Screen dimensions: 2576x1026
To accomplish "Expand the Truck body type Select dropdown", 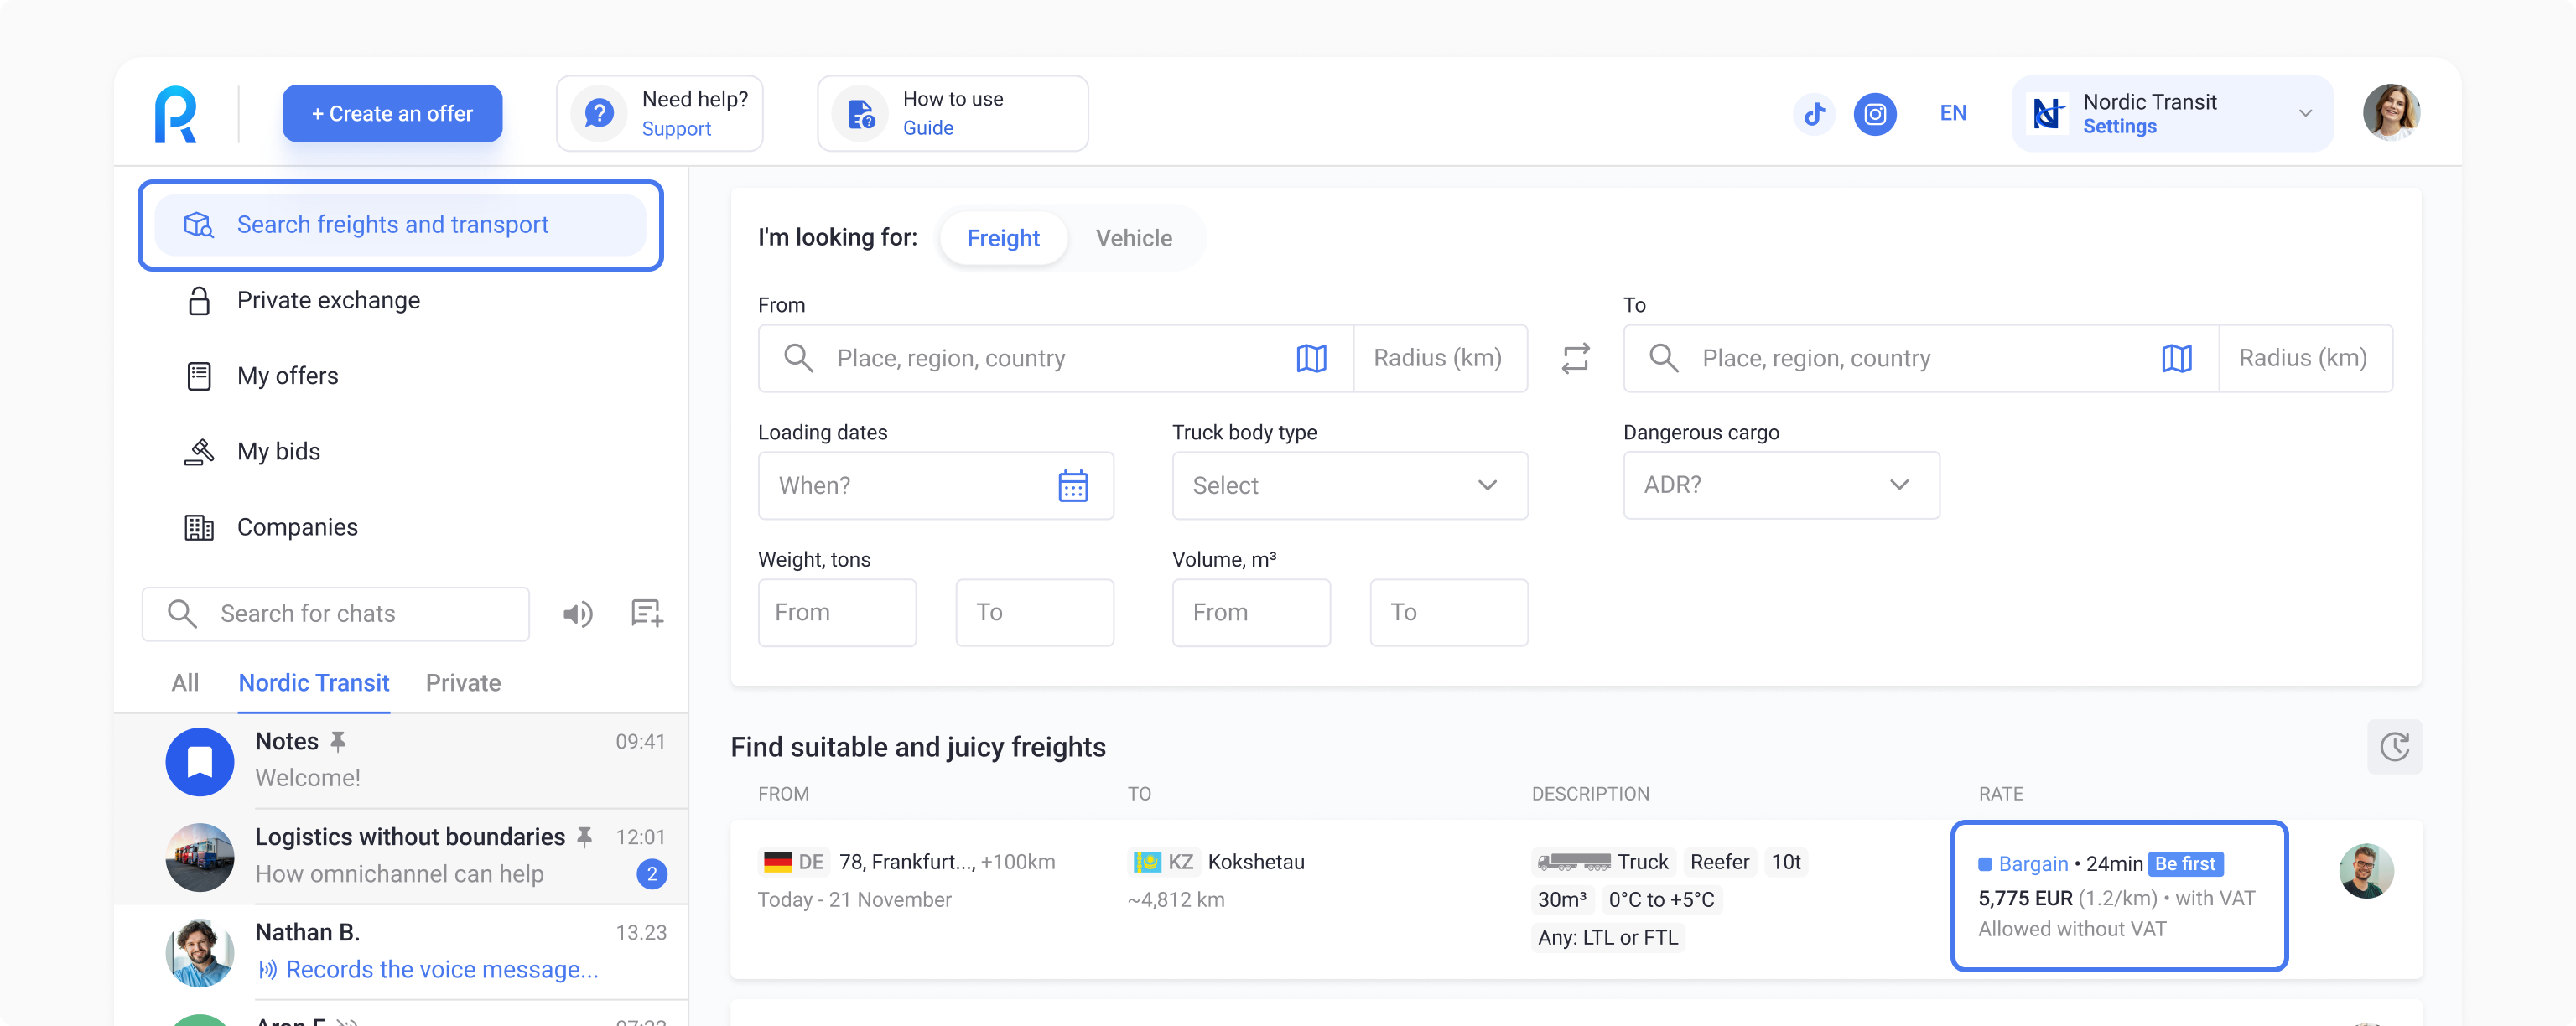I will click(x=1349, y=486).
